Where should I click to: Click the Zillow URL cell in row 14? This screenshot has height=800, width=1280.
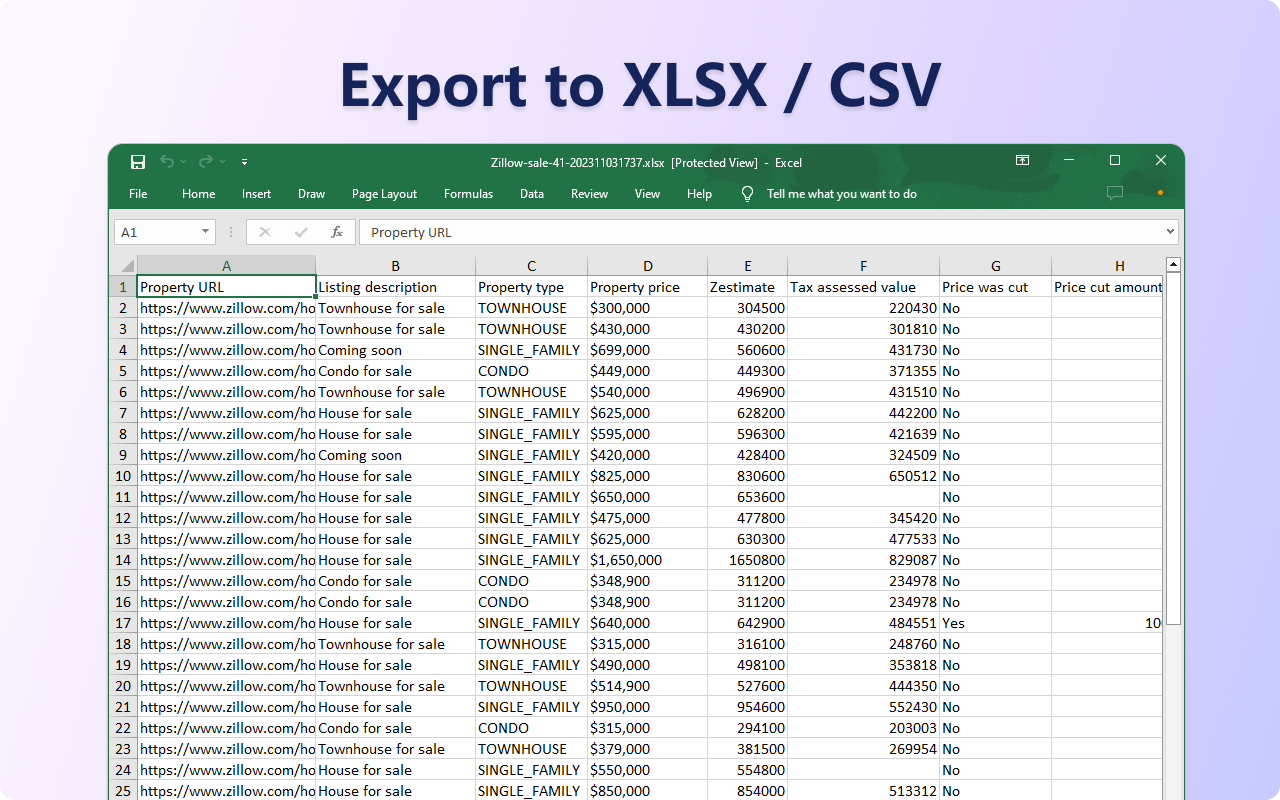[226, 560]
